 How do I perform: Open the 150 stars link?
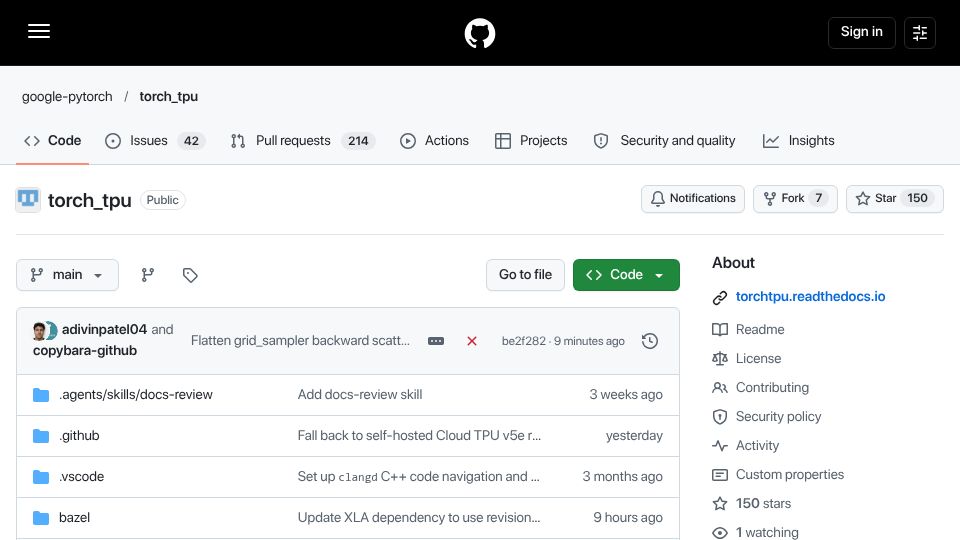click(x=763, y=504)
